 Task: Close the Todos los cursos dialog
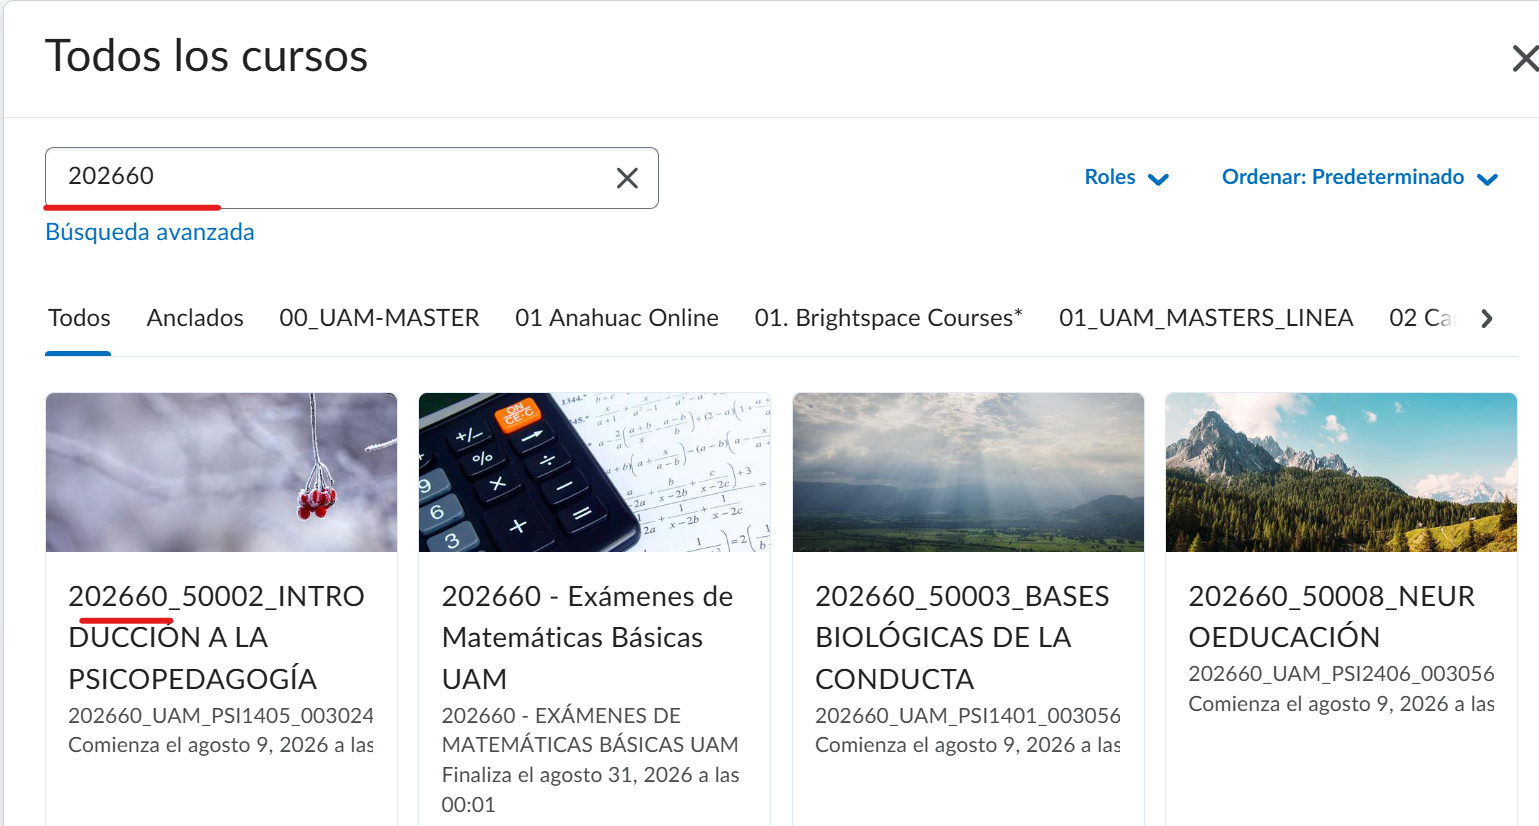[1524, 58]
